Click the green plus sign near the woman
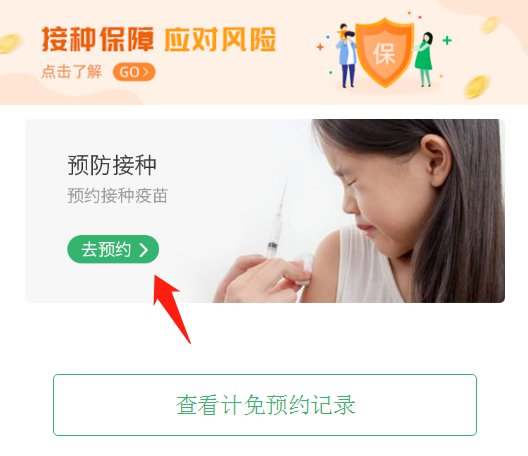 pyautogui.click(x=447, y=40)
